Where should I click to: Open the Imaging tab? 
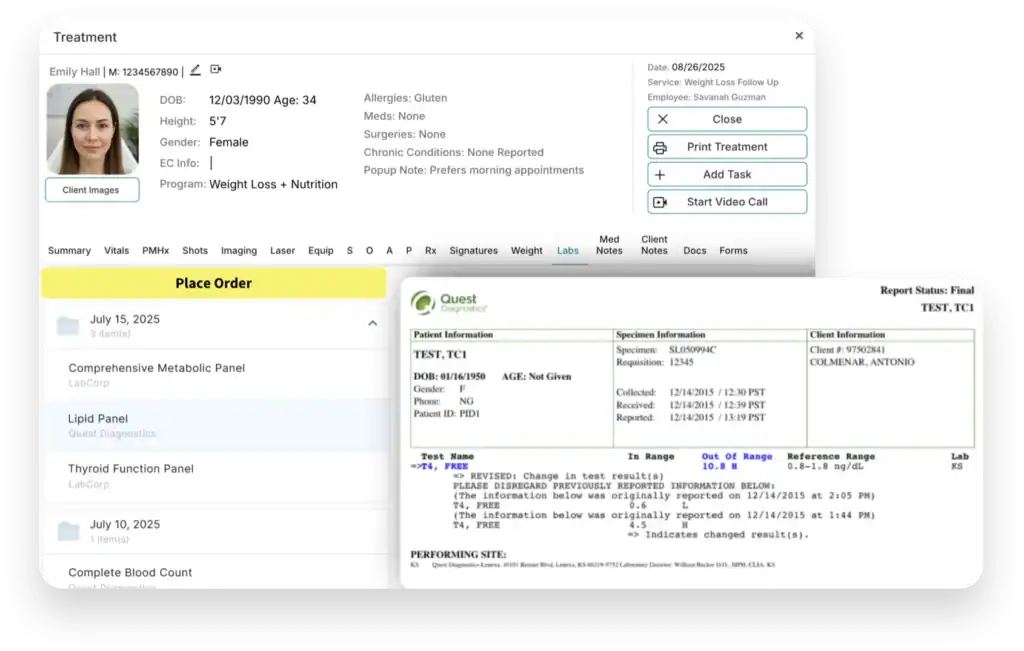coord(239,251)
